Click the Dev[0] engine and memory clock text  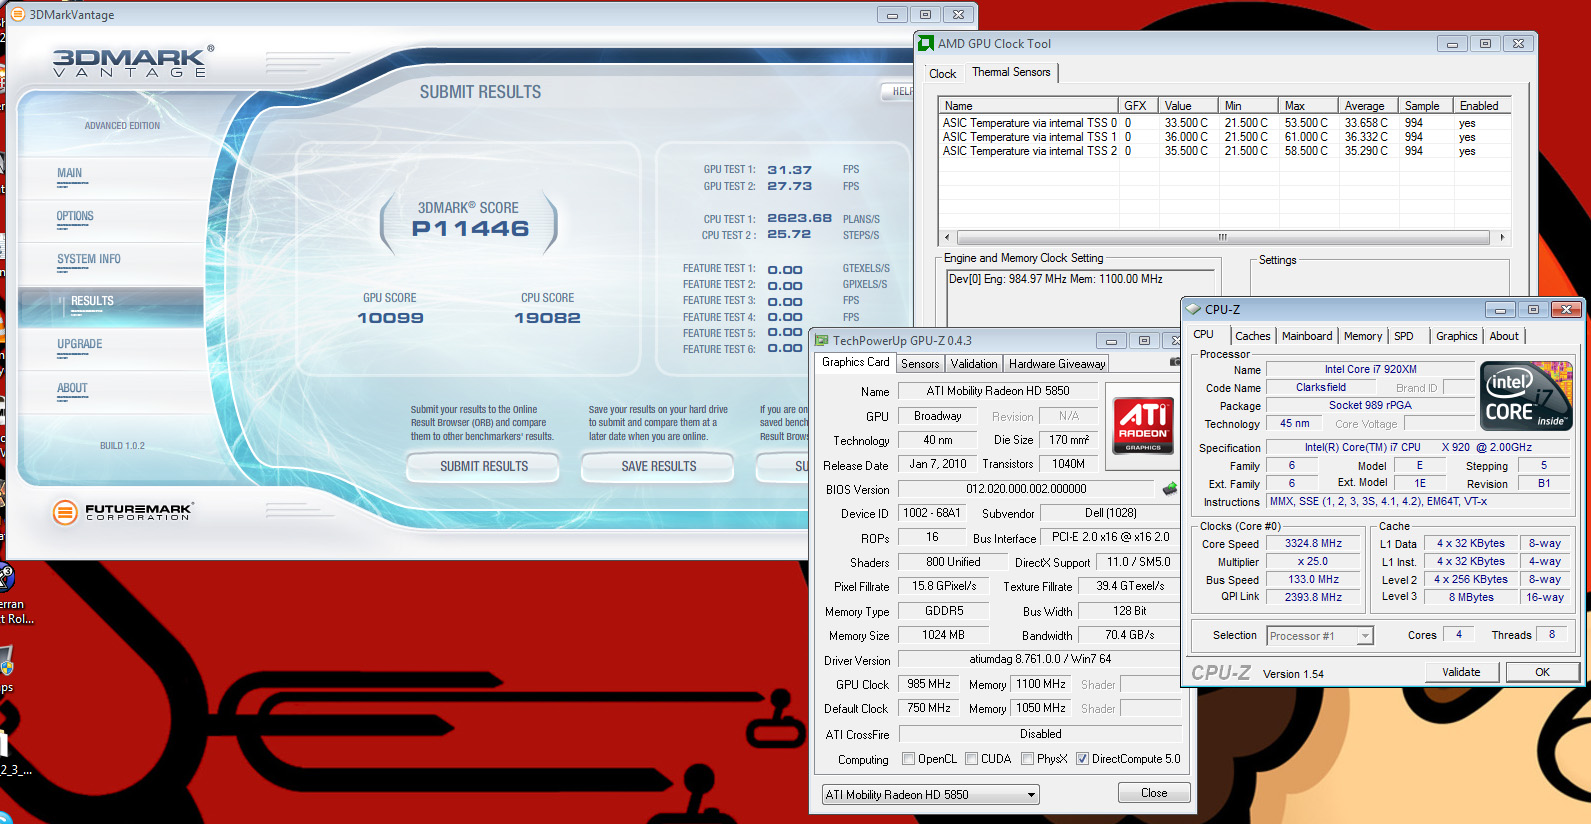[x=1055, y=279]
